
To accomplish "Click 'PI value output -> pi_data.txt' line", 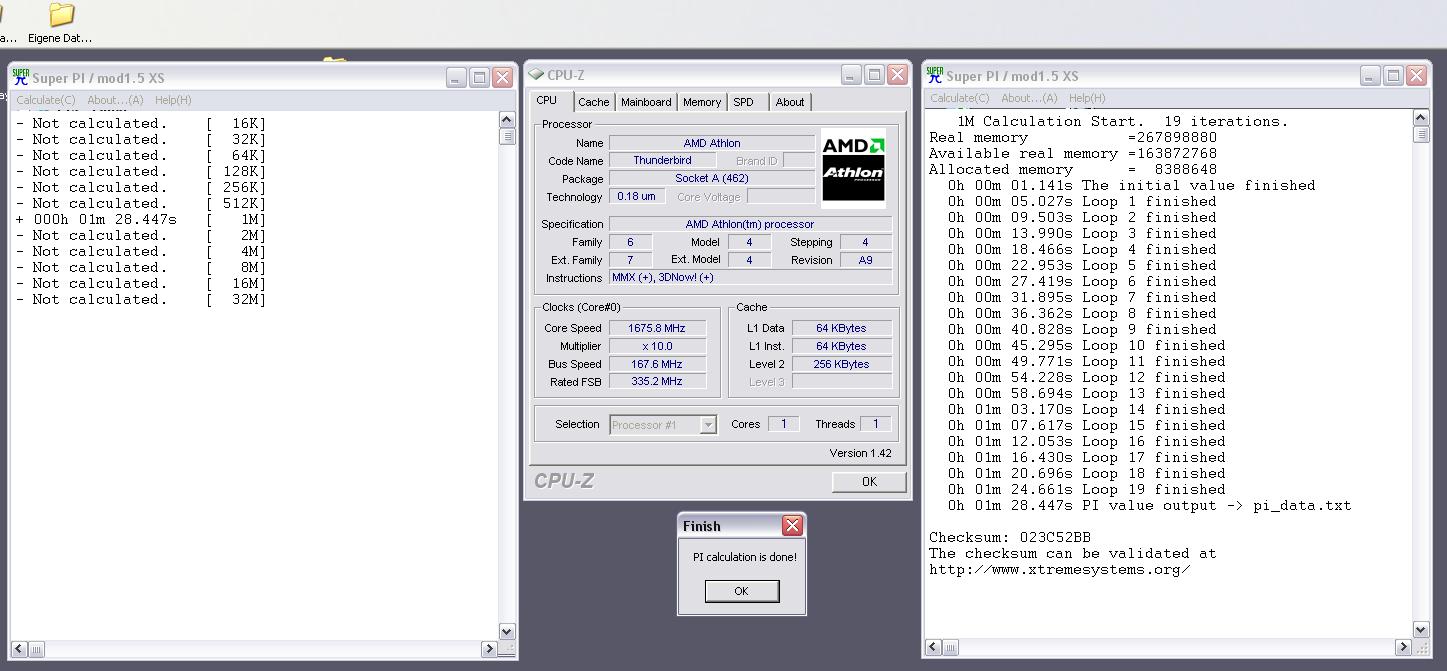I will pos(1149,505).
